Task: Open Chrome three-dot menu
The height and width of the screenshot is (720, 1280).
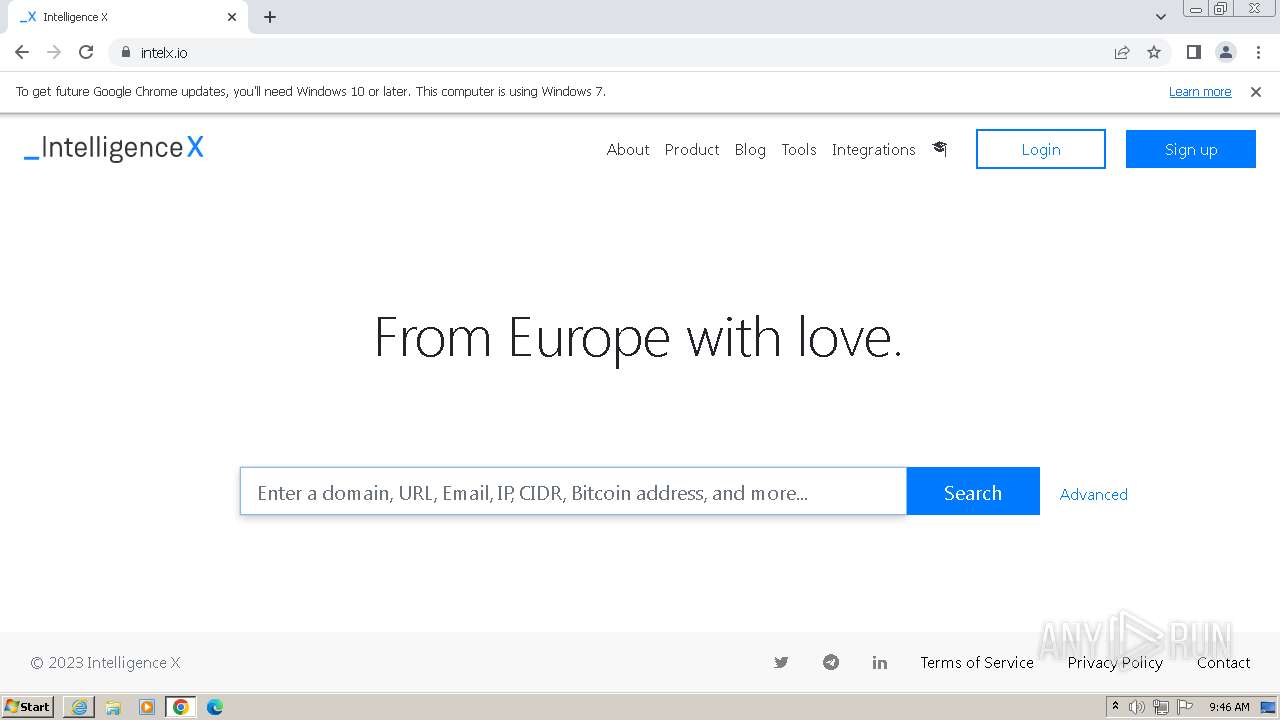Action: point(1258,52)
